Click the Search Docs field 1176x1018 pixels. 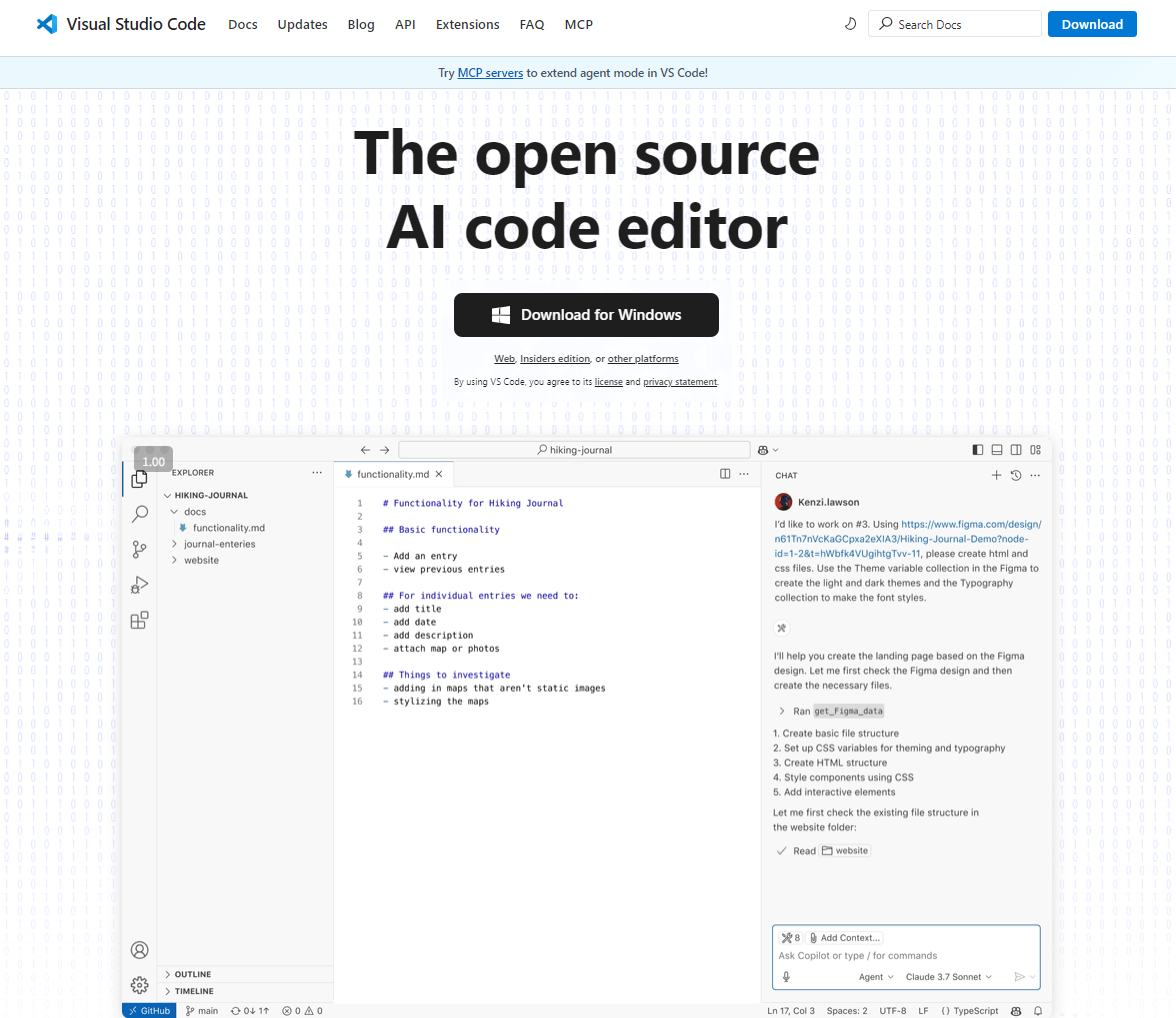(954, 24)
